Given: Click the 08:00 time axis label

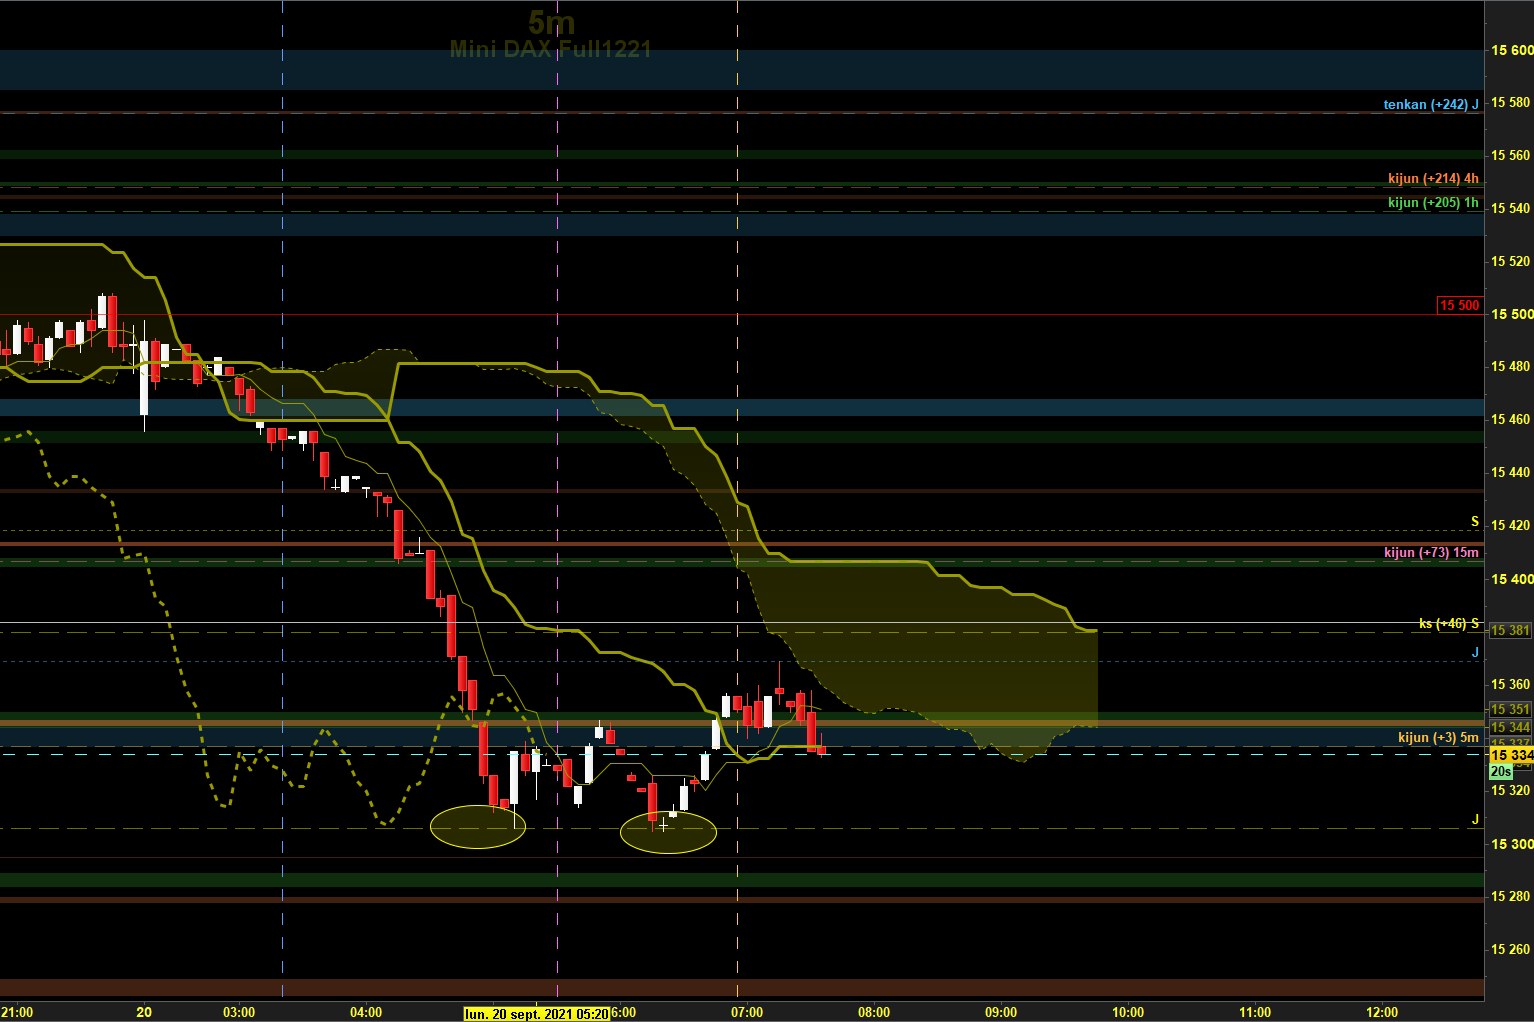Looking at the screenshot, I should click(x=874, y=1012).
